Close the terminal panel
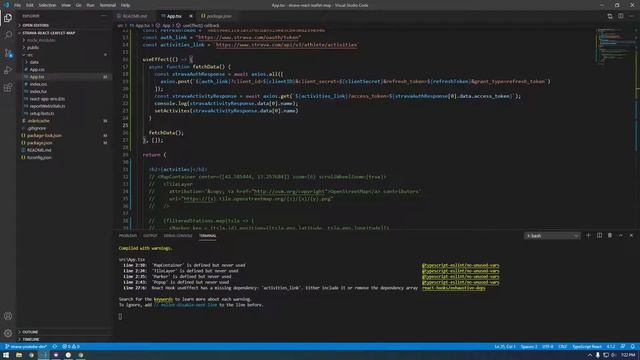This screenshot has height=360, width=640. [x=631, y=236]
